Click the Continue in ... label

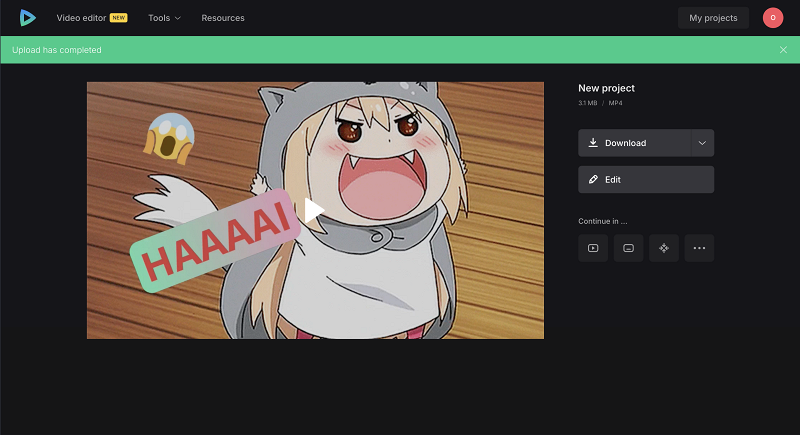[603, 221]
